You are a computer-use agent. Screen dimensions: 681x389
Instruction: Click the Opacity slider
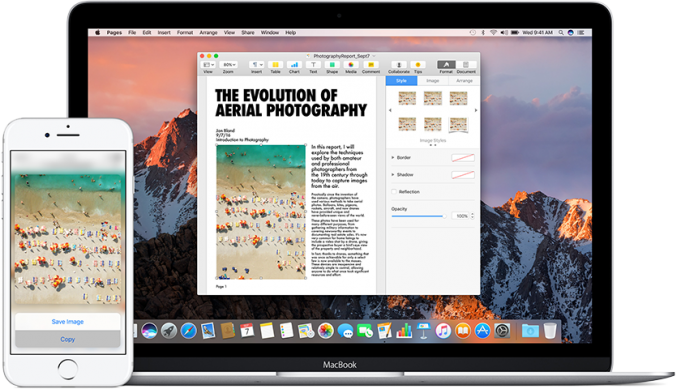point(419,216)
